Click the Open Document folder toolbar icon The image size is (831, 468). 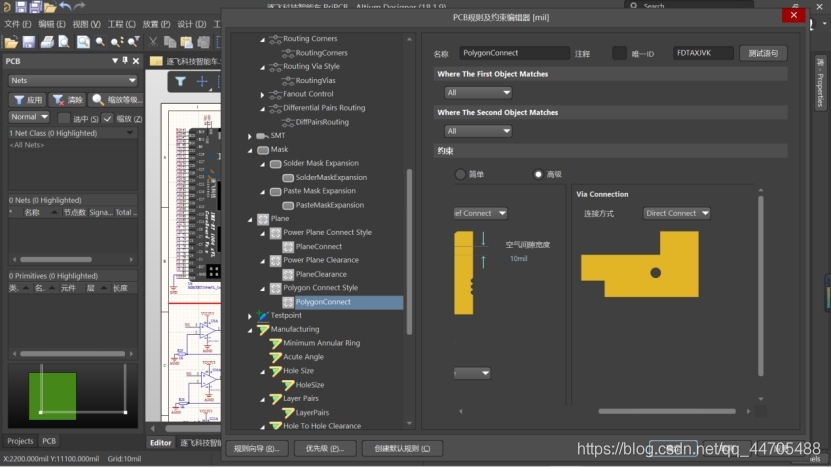[x=11, y=42]
